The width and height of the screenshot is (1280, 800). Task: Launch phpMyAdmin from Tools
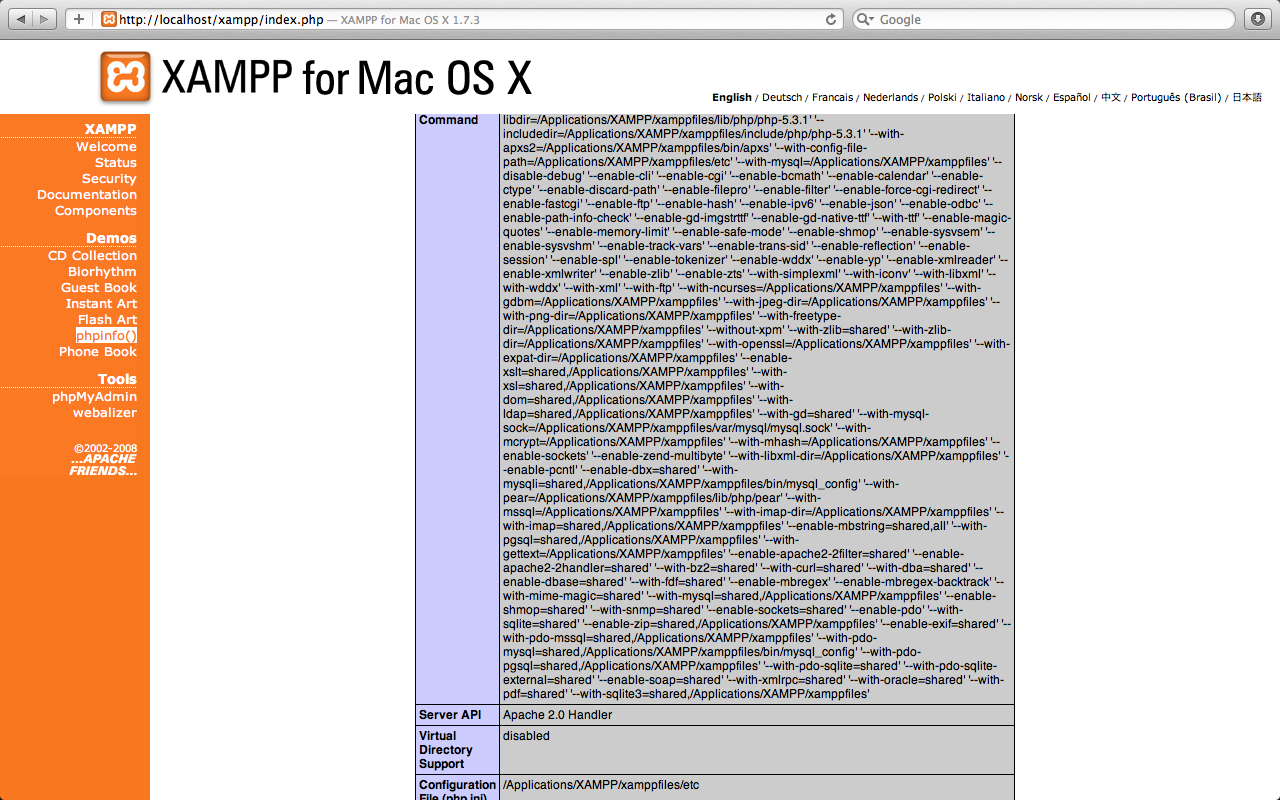tap(94, 397)
